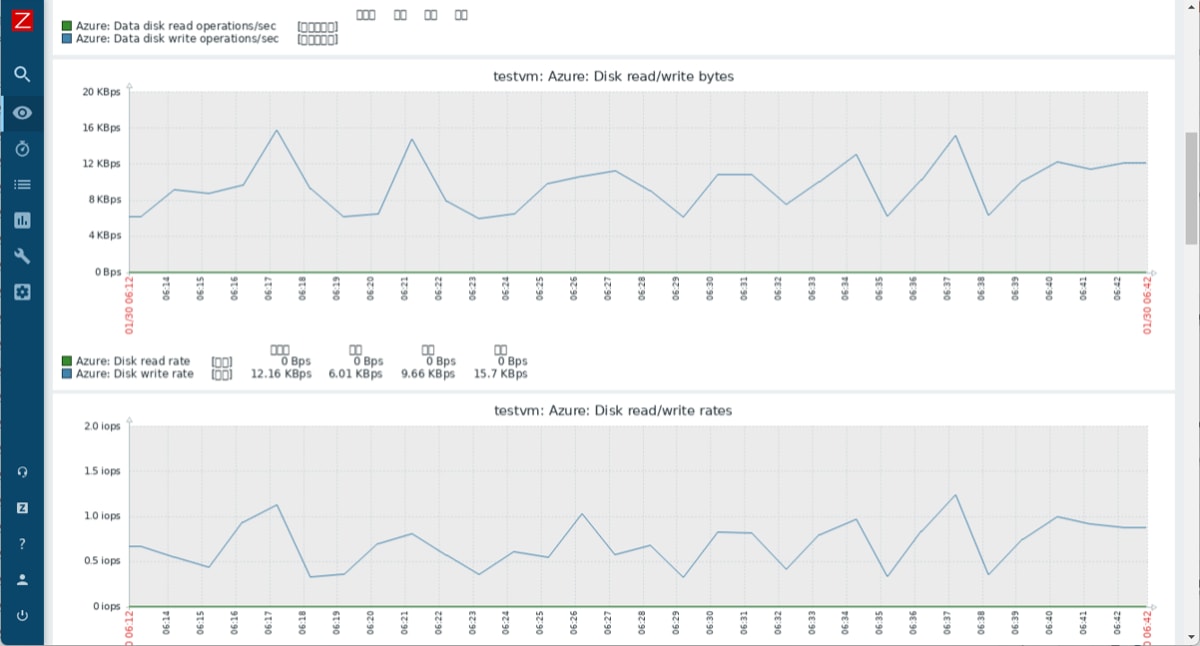Click the '12.16 KBps' last value
Screen dimensions: 1200x646
point(281,374)
